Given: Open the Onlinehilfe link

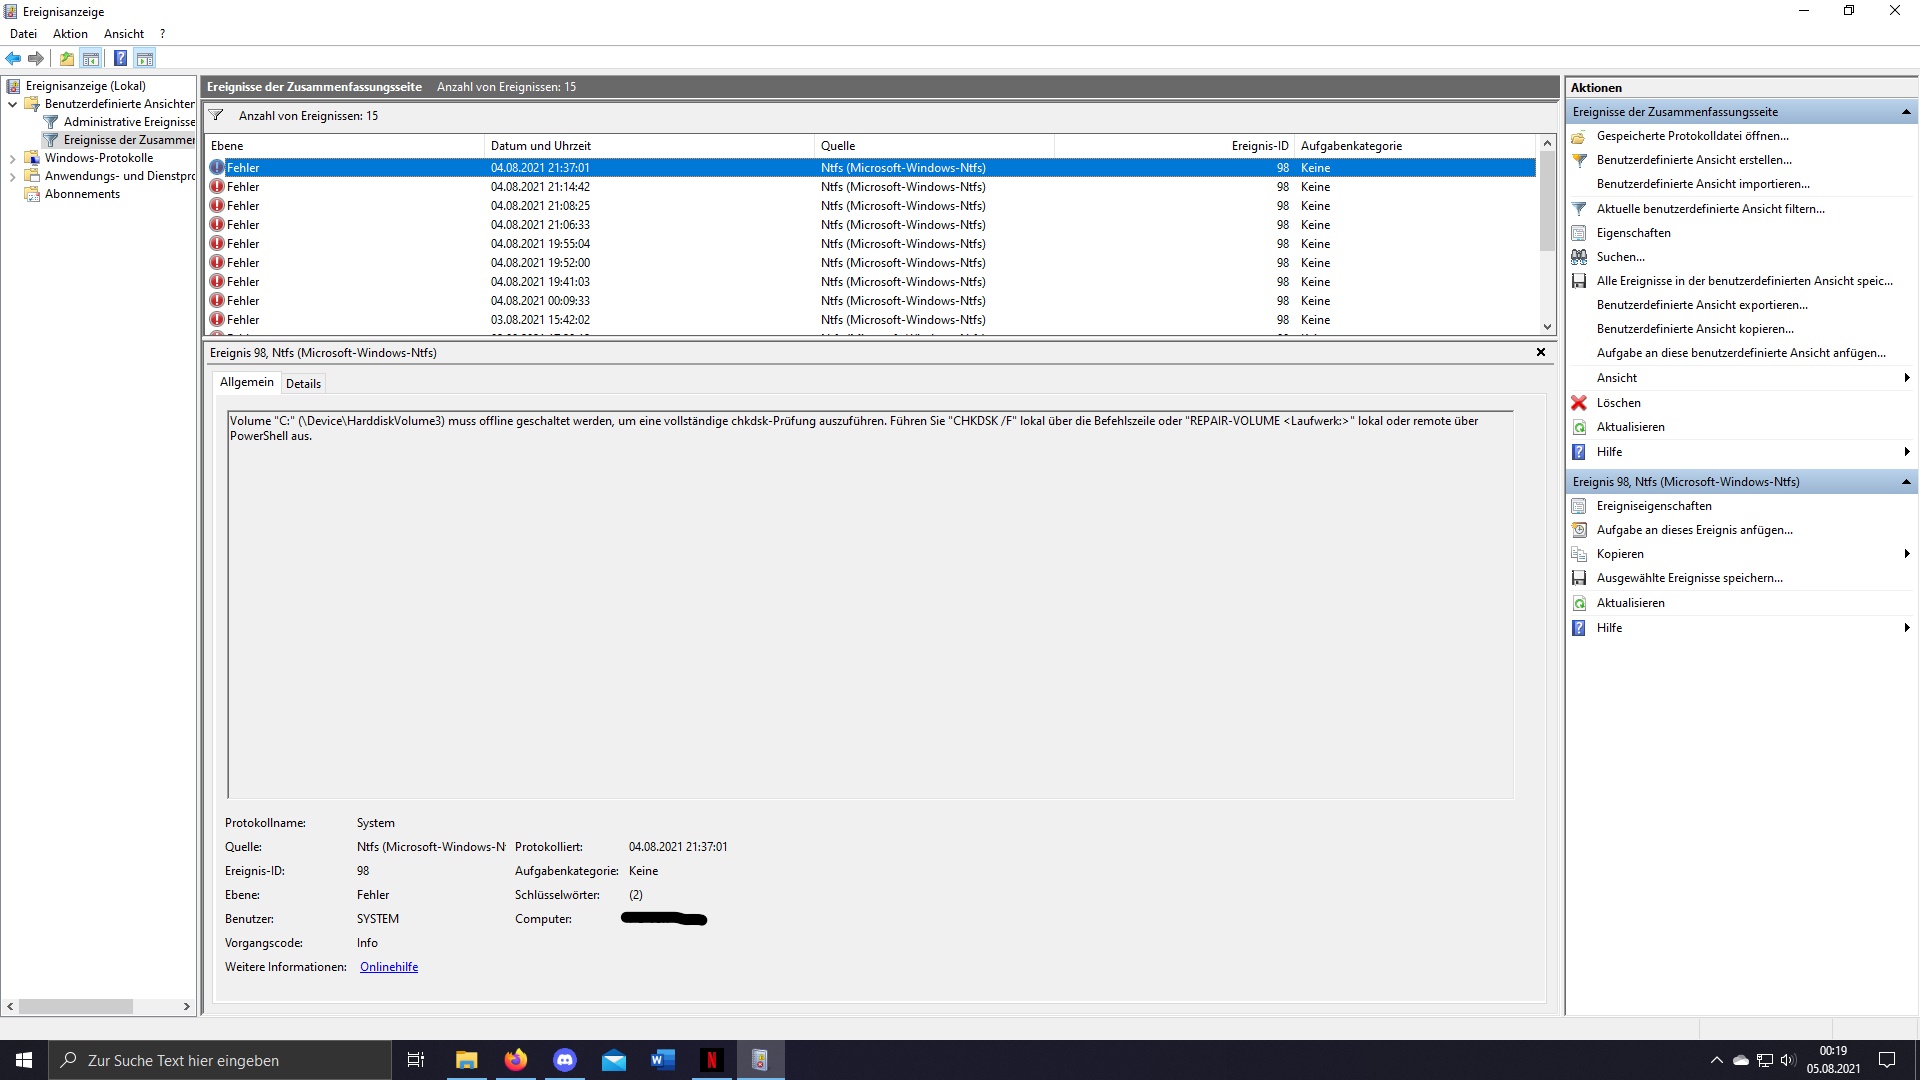Looking at the screenshot, I should pos(388,966).
